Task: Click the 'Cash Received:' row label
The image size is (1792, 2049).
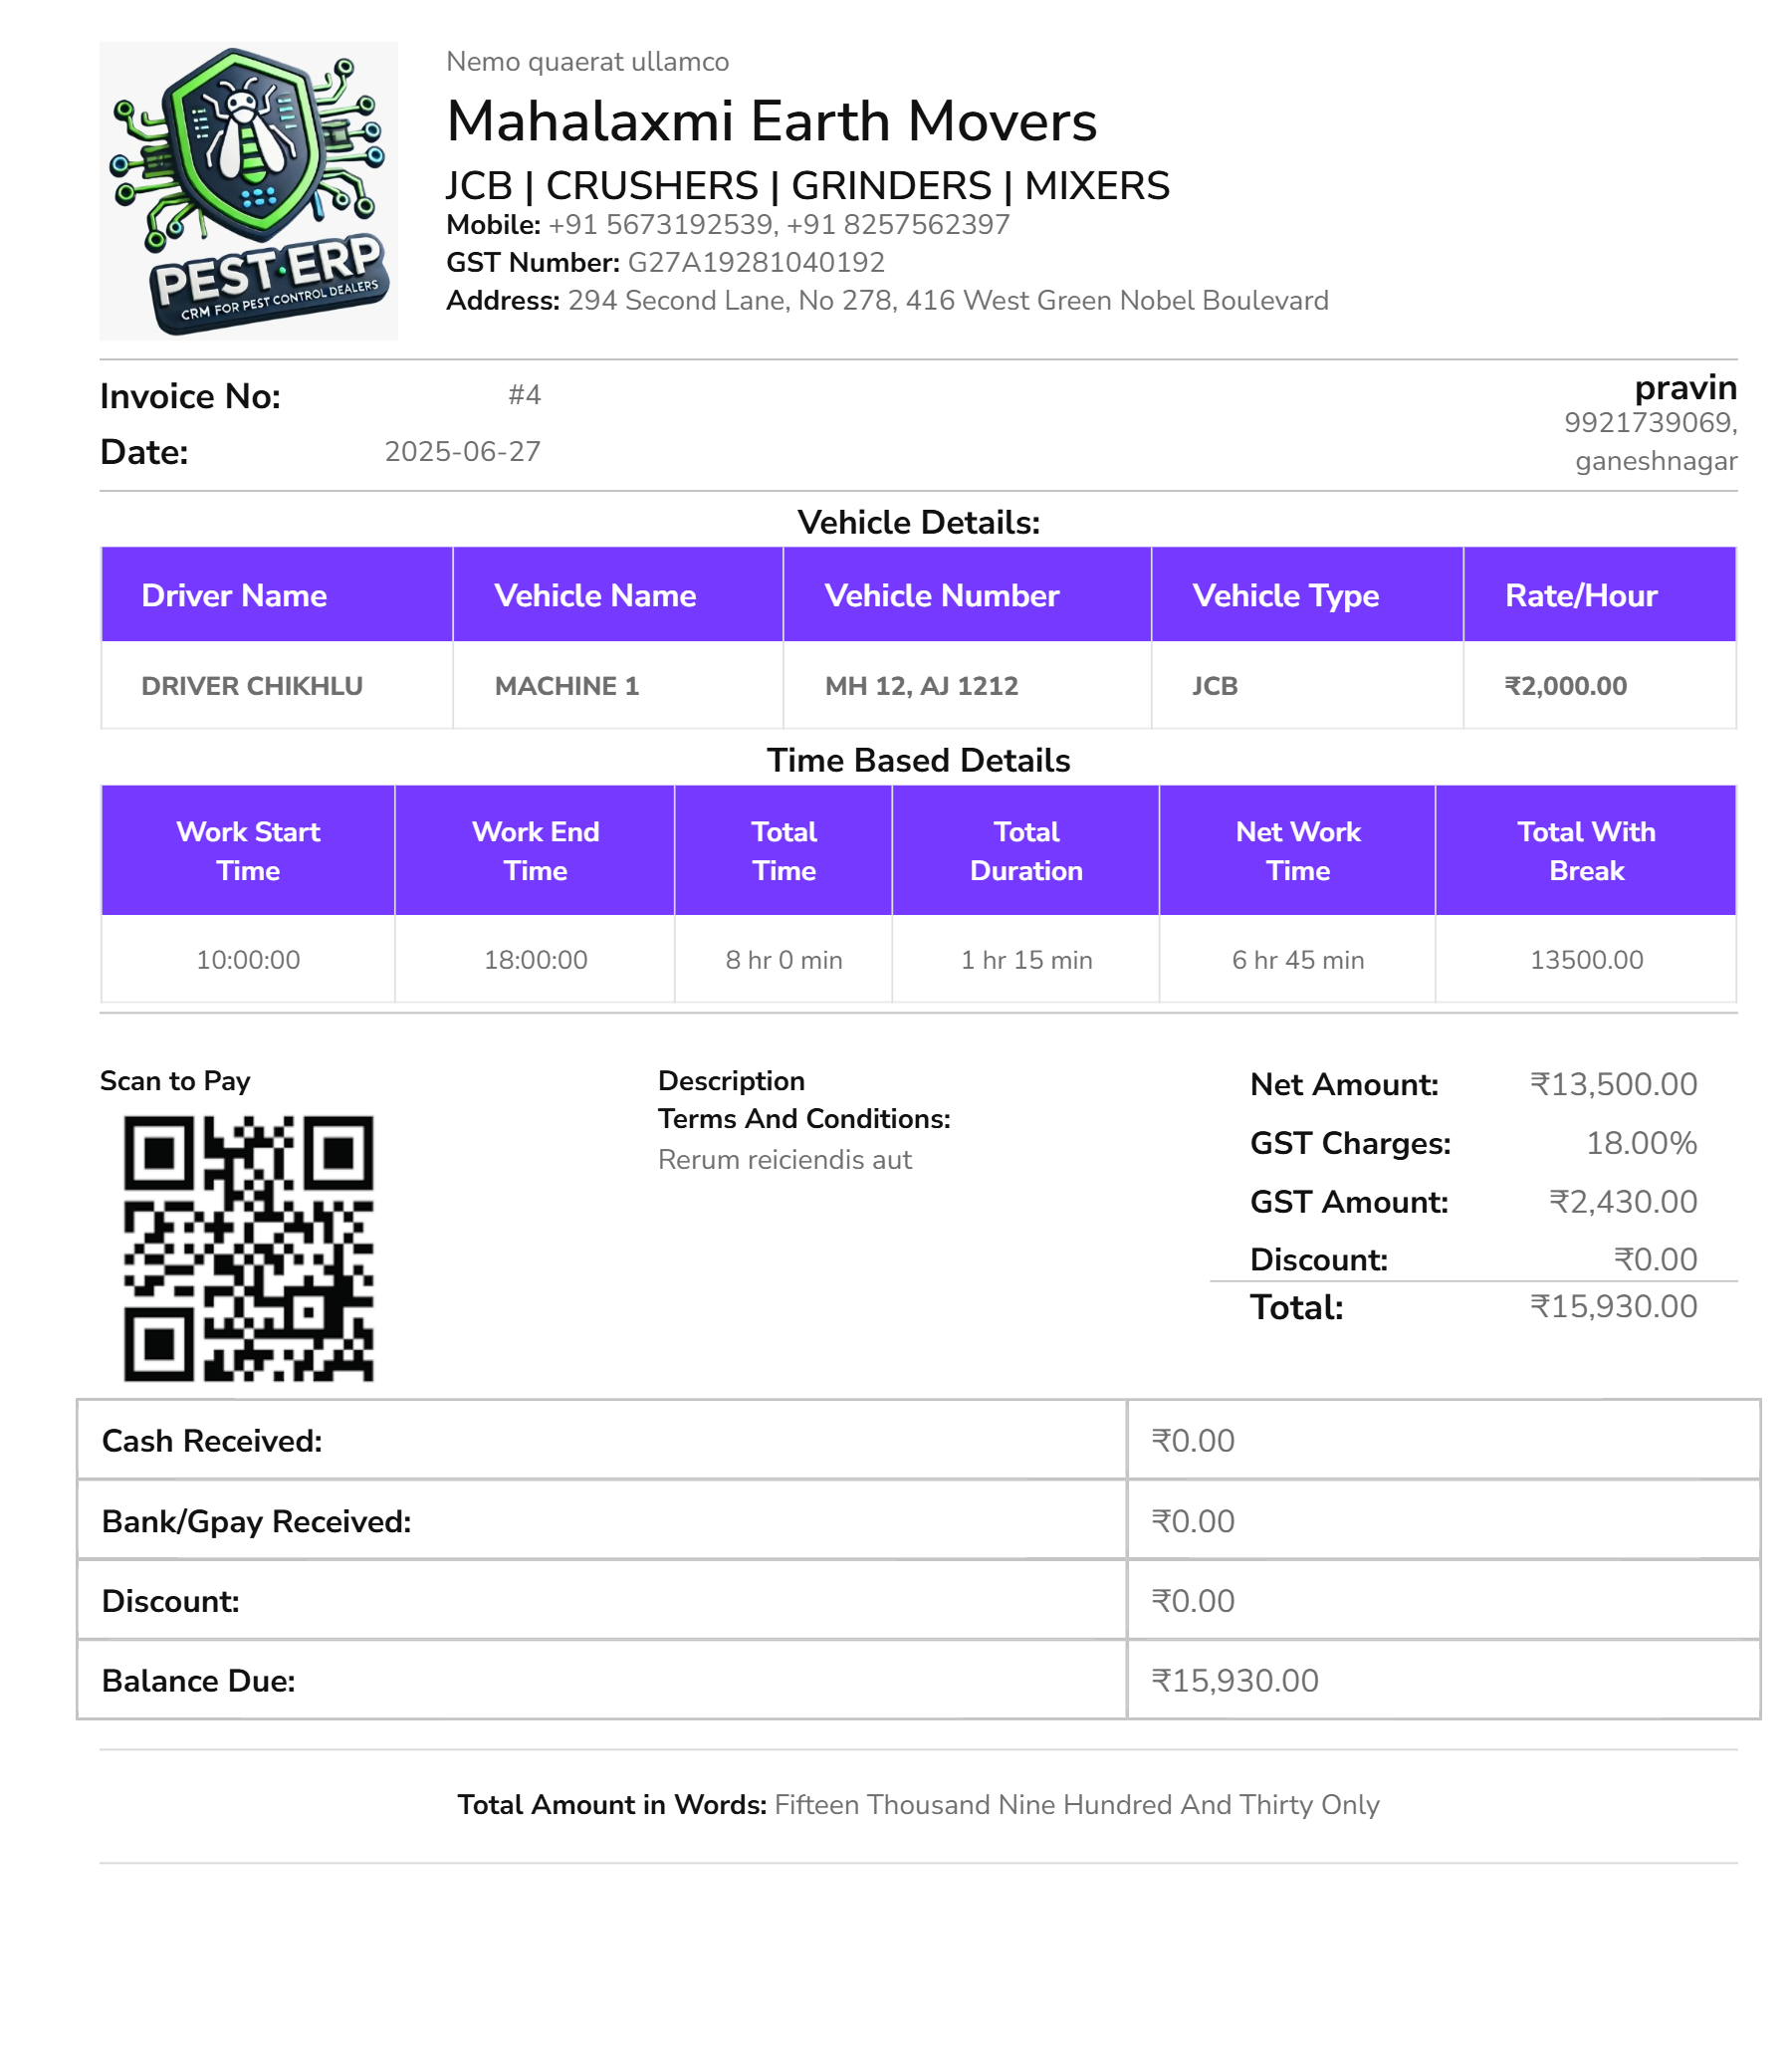Action: 212,1440
